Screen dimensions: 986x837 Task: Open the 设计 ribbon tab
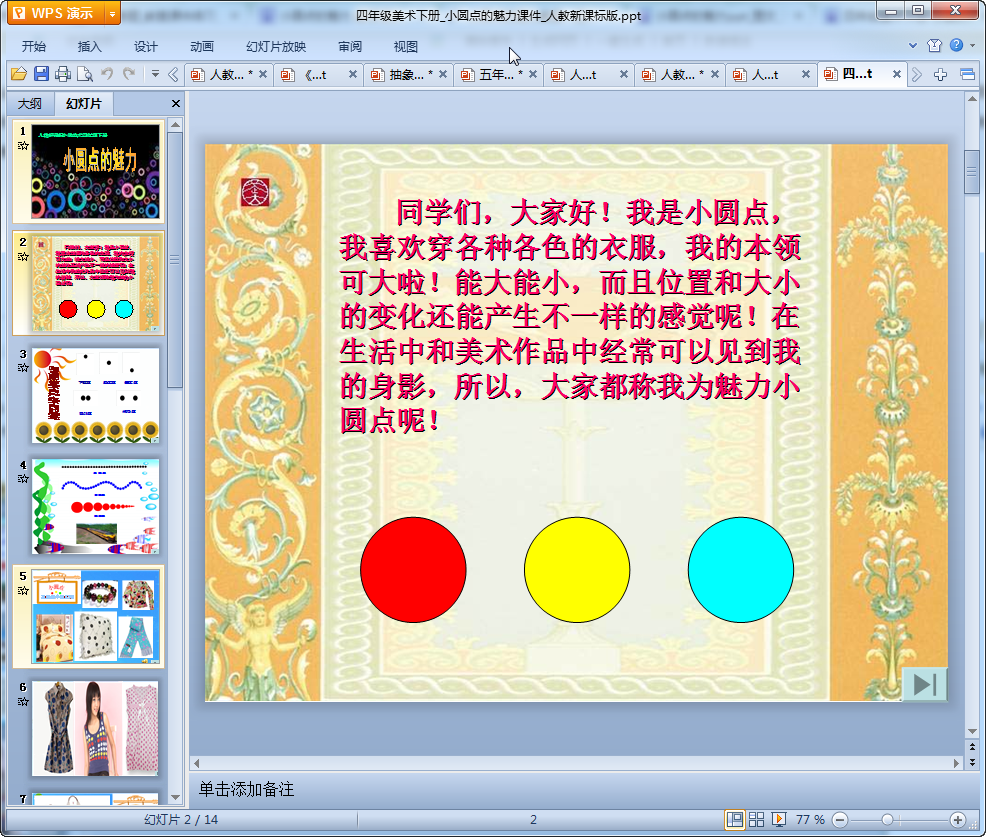pos(145,46)
